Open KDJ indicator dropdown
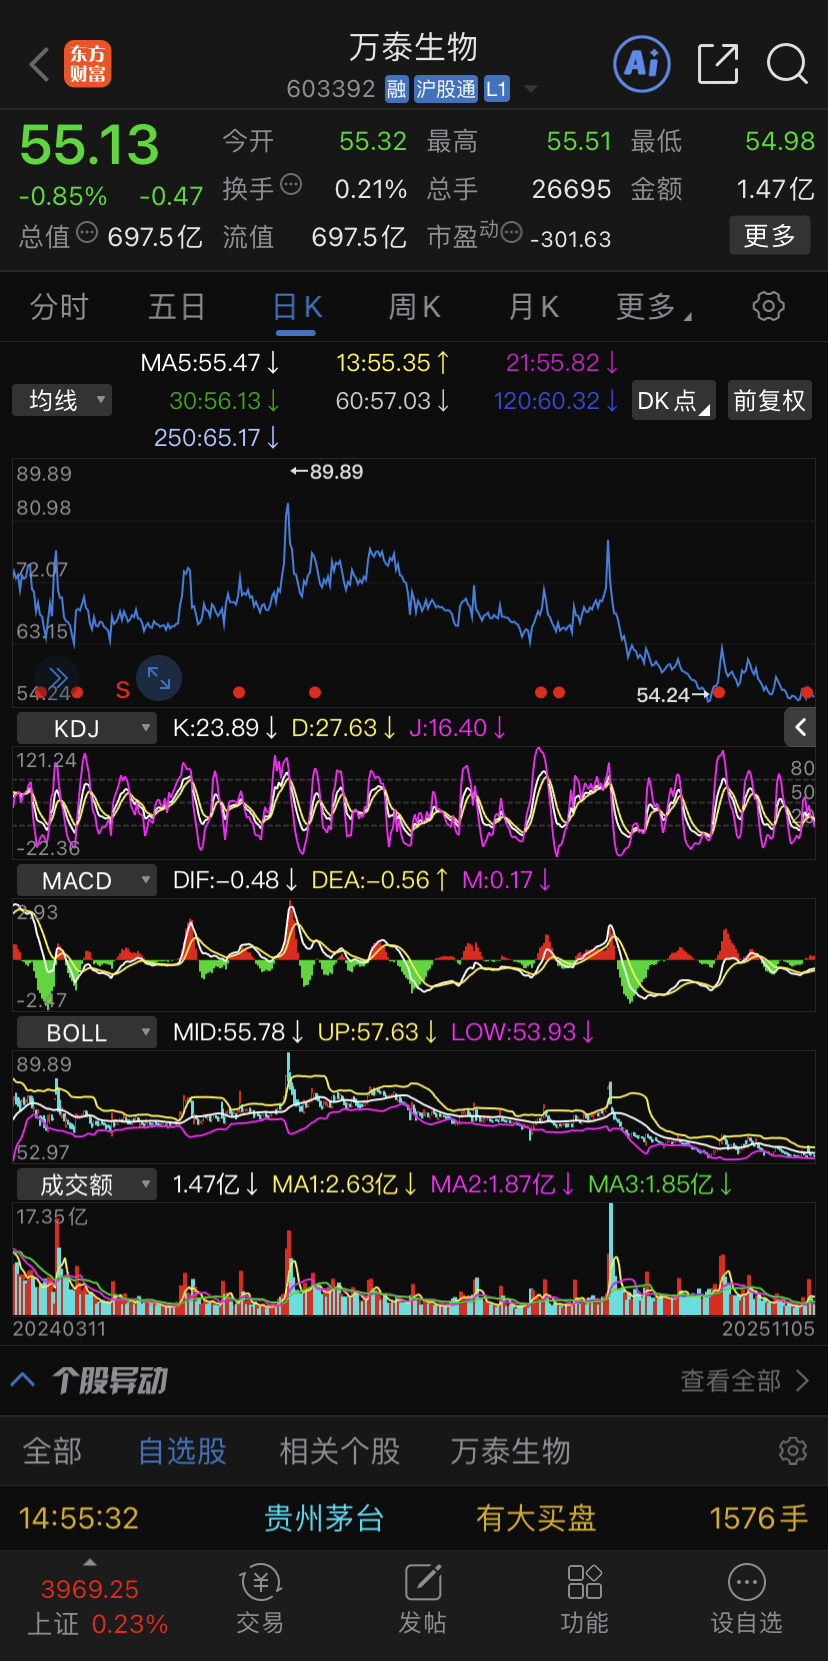Viewport: 828px width, 1661px height. click(x=87, y=728)
